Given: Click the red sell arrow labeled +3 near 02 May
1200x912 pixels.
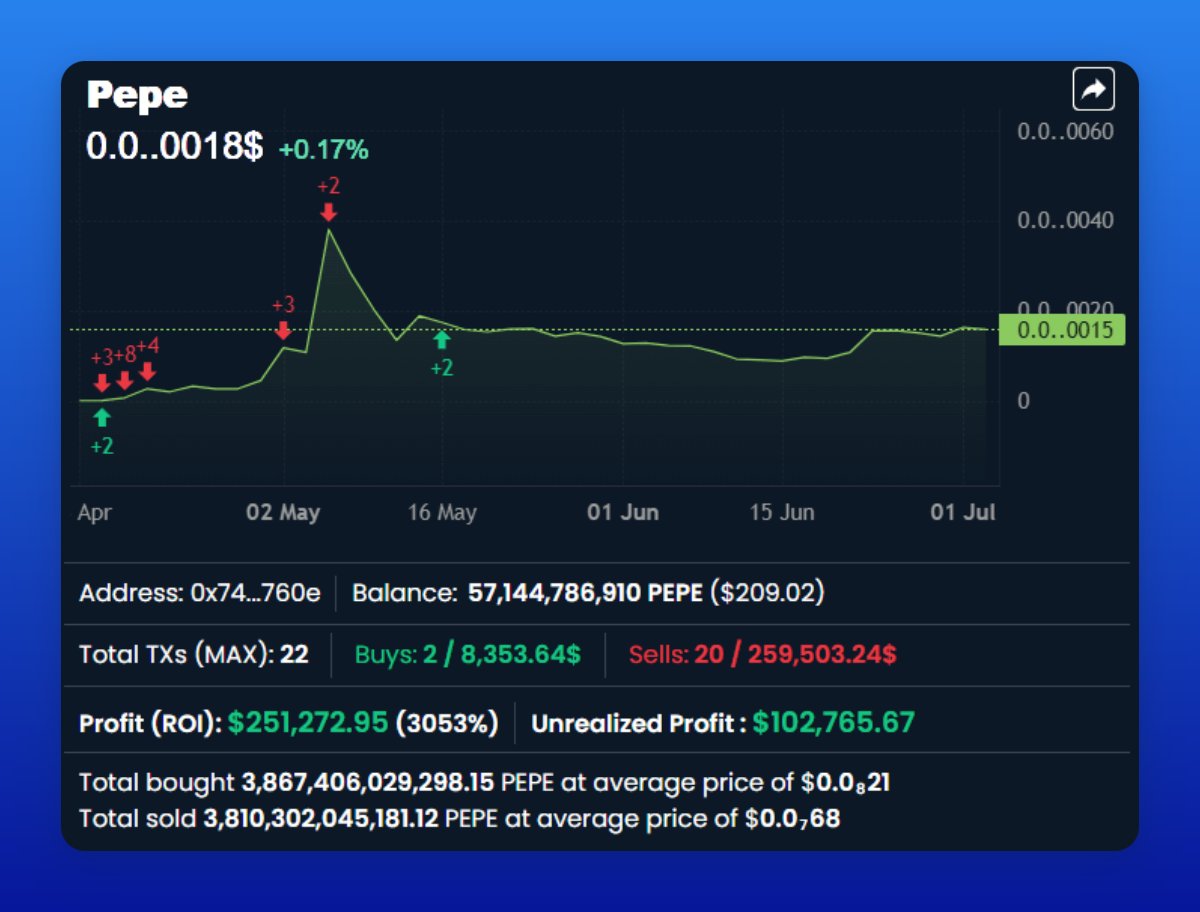Looking at the screenshot, I should click(283, 330).
